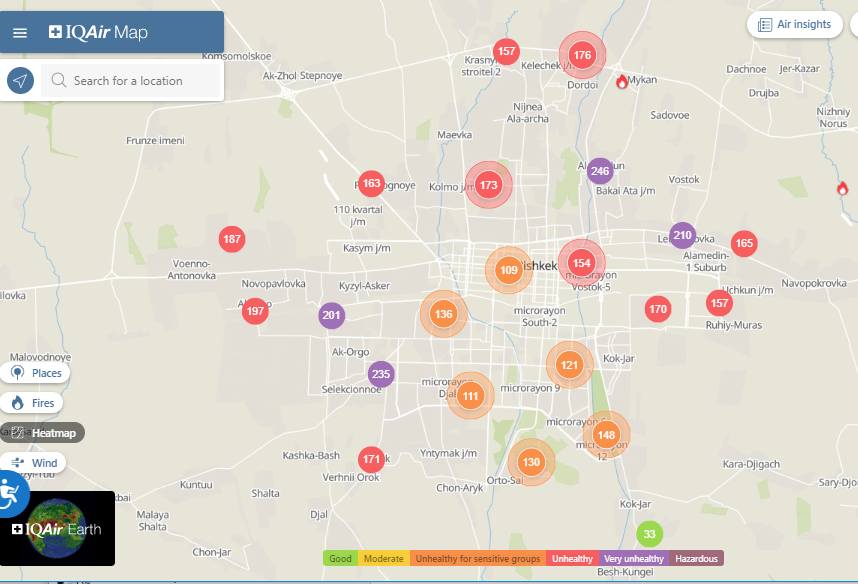Click the IQAir Map logo link
Screen dimensions: 858x584
tap(98, 33)
